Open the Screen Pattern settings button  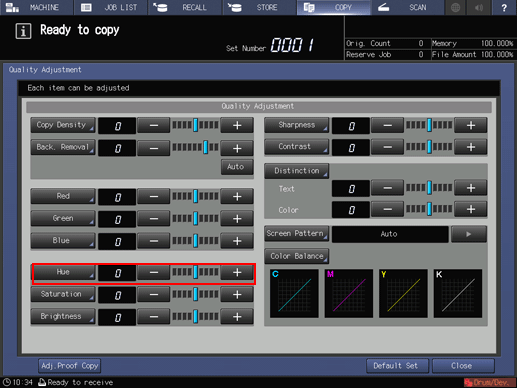pyautogui.click(x=297, y=234)
